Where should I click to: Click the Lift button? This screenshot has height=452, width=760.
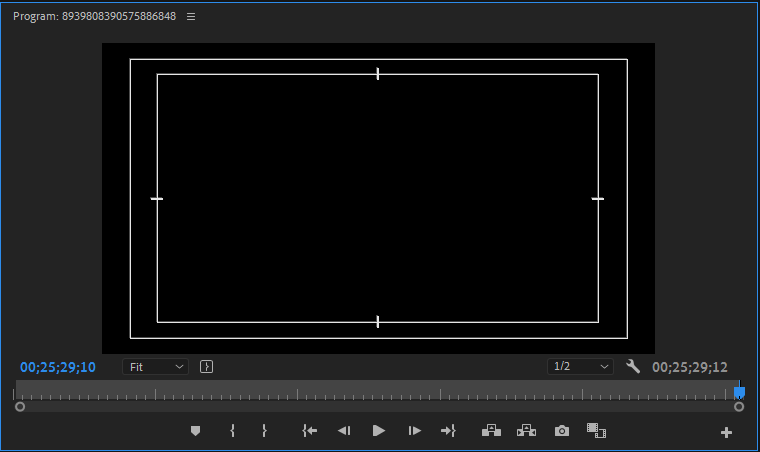coord(491,431)
